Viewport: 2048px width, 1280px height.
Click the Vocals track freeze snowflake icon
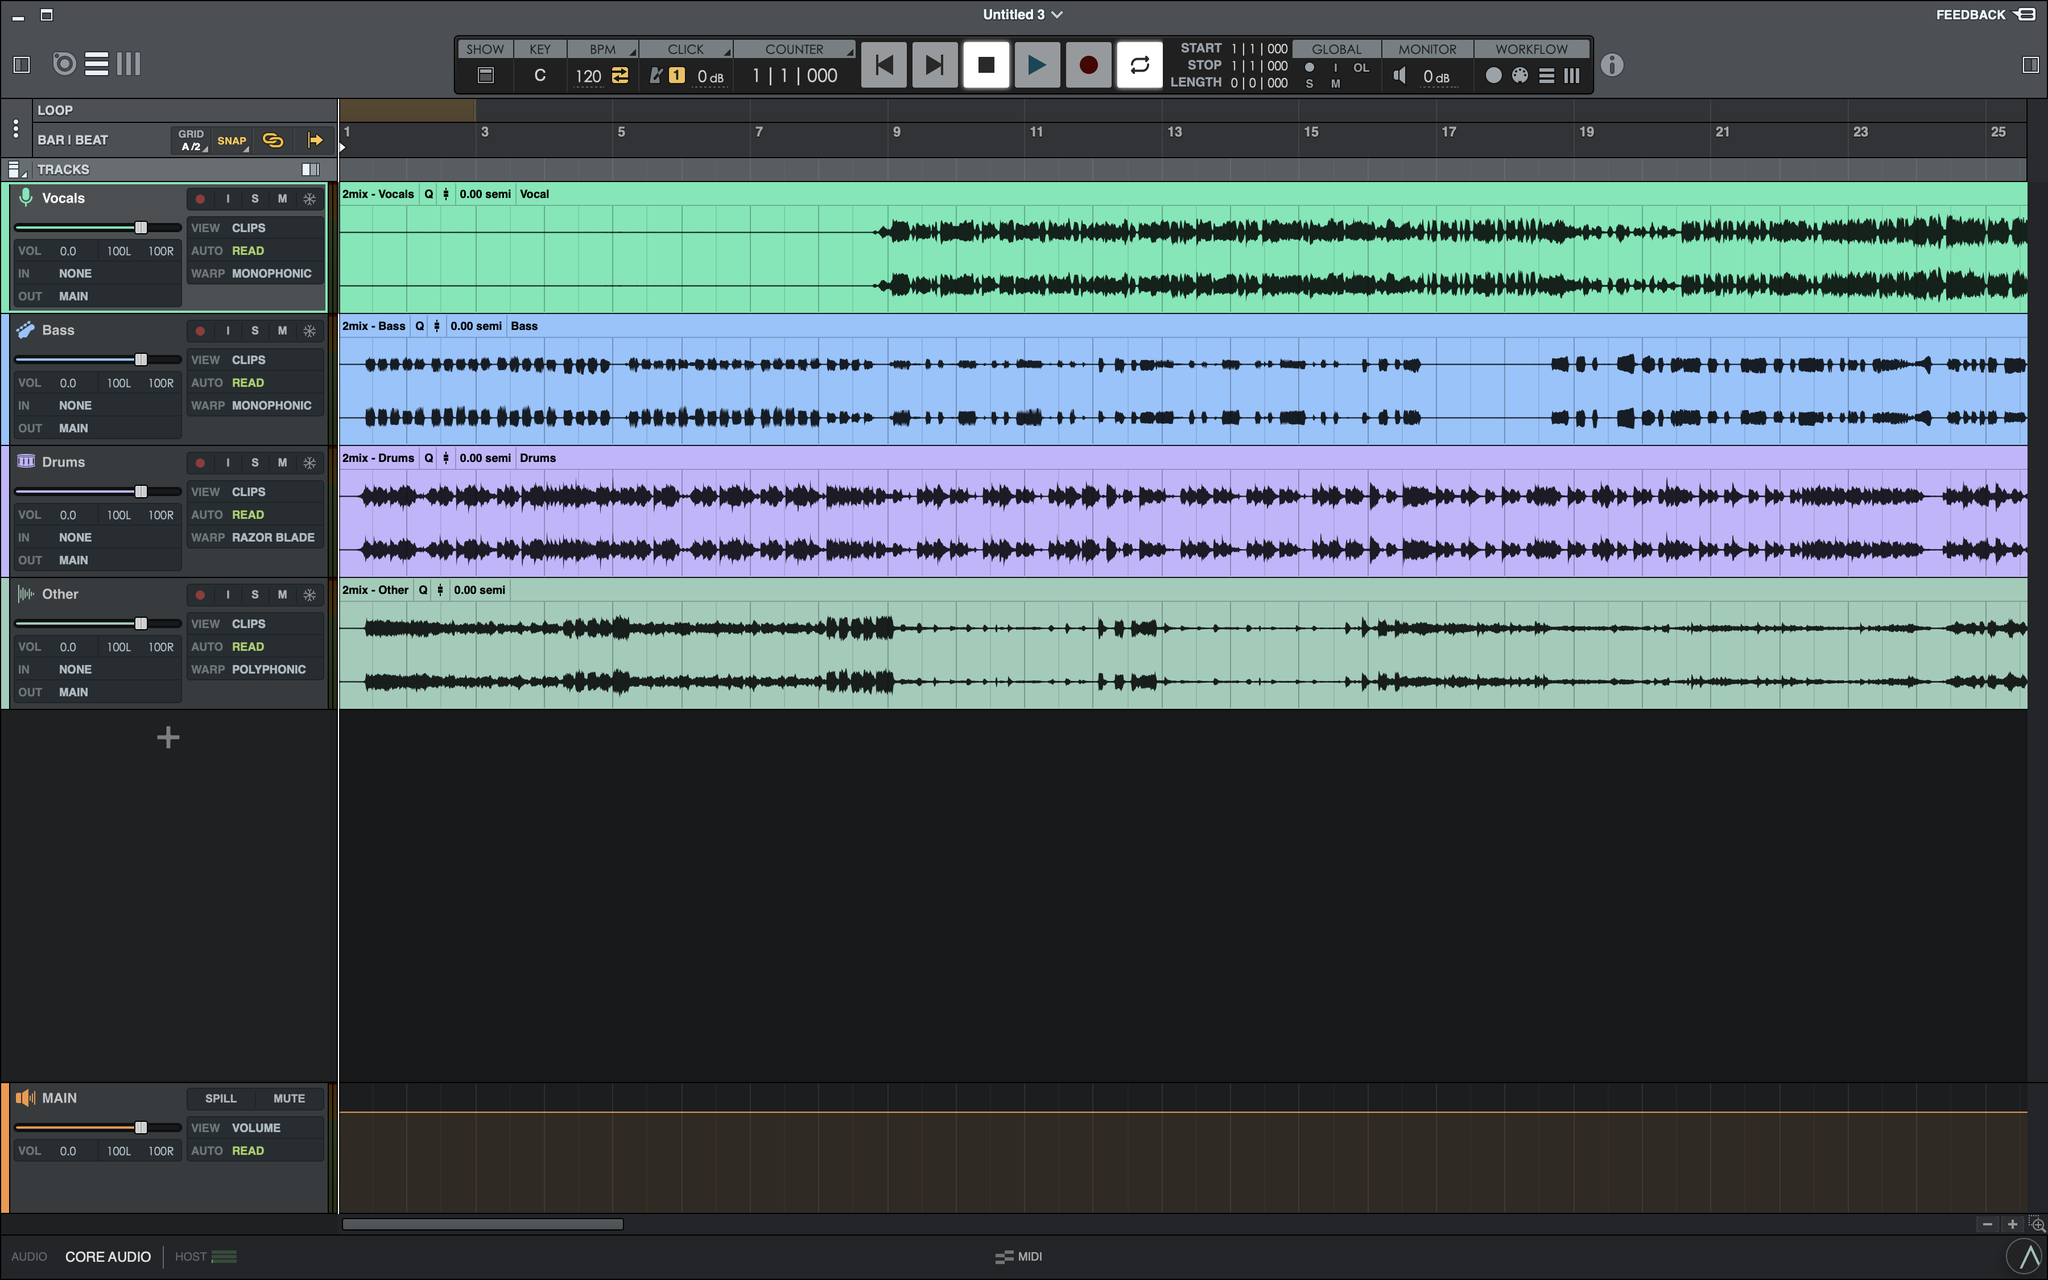click(x=310, y=199)
